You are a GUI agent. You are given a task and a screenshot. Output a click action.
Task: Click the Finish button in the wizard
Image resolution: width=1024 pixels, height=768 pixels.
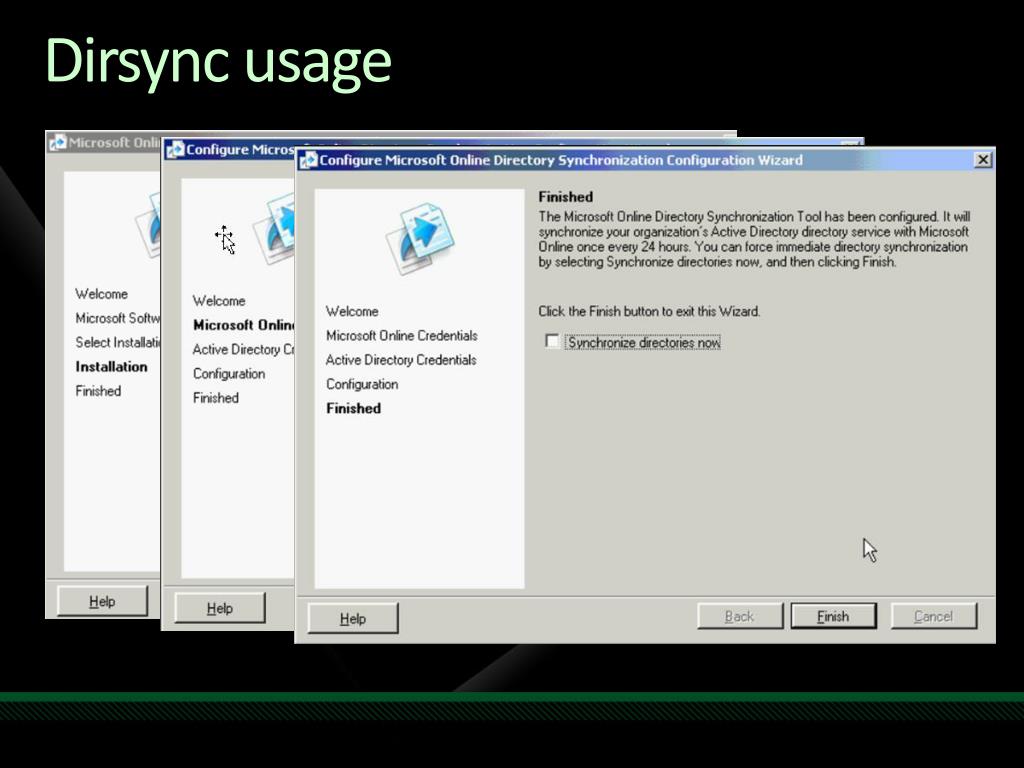tap(833, 616)
